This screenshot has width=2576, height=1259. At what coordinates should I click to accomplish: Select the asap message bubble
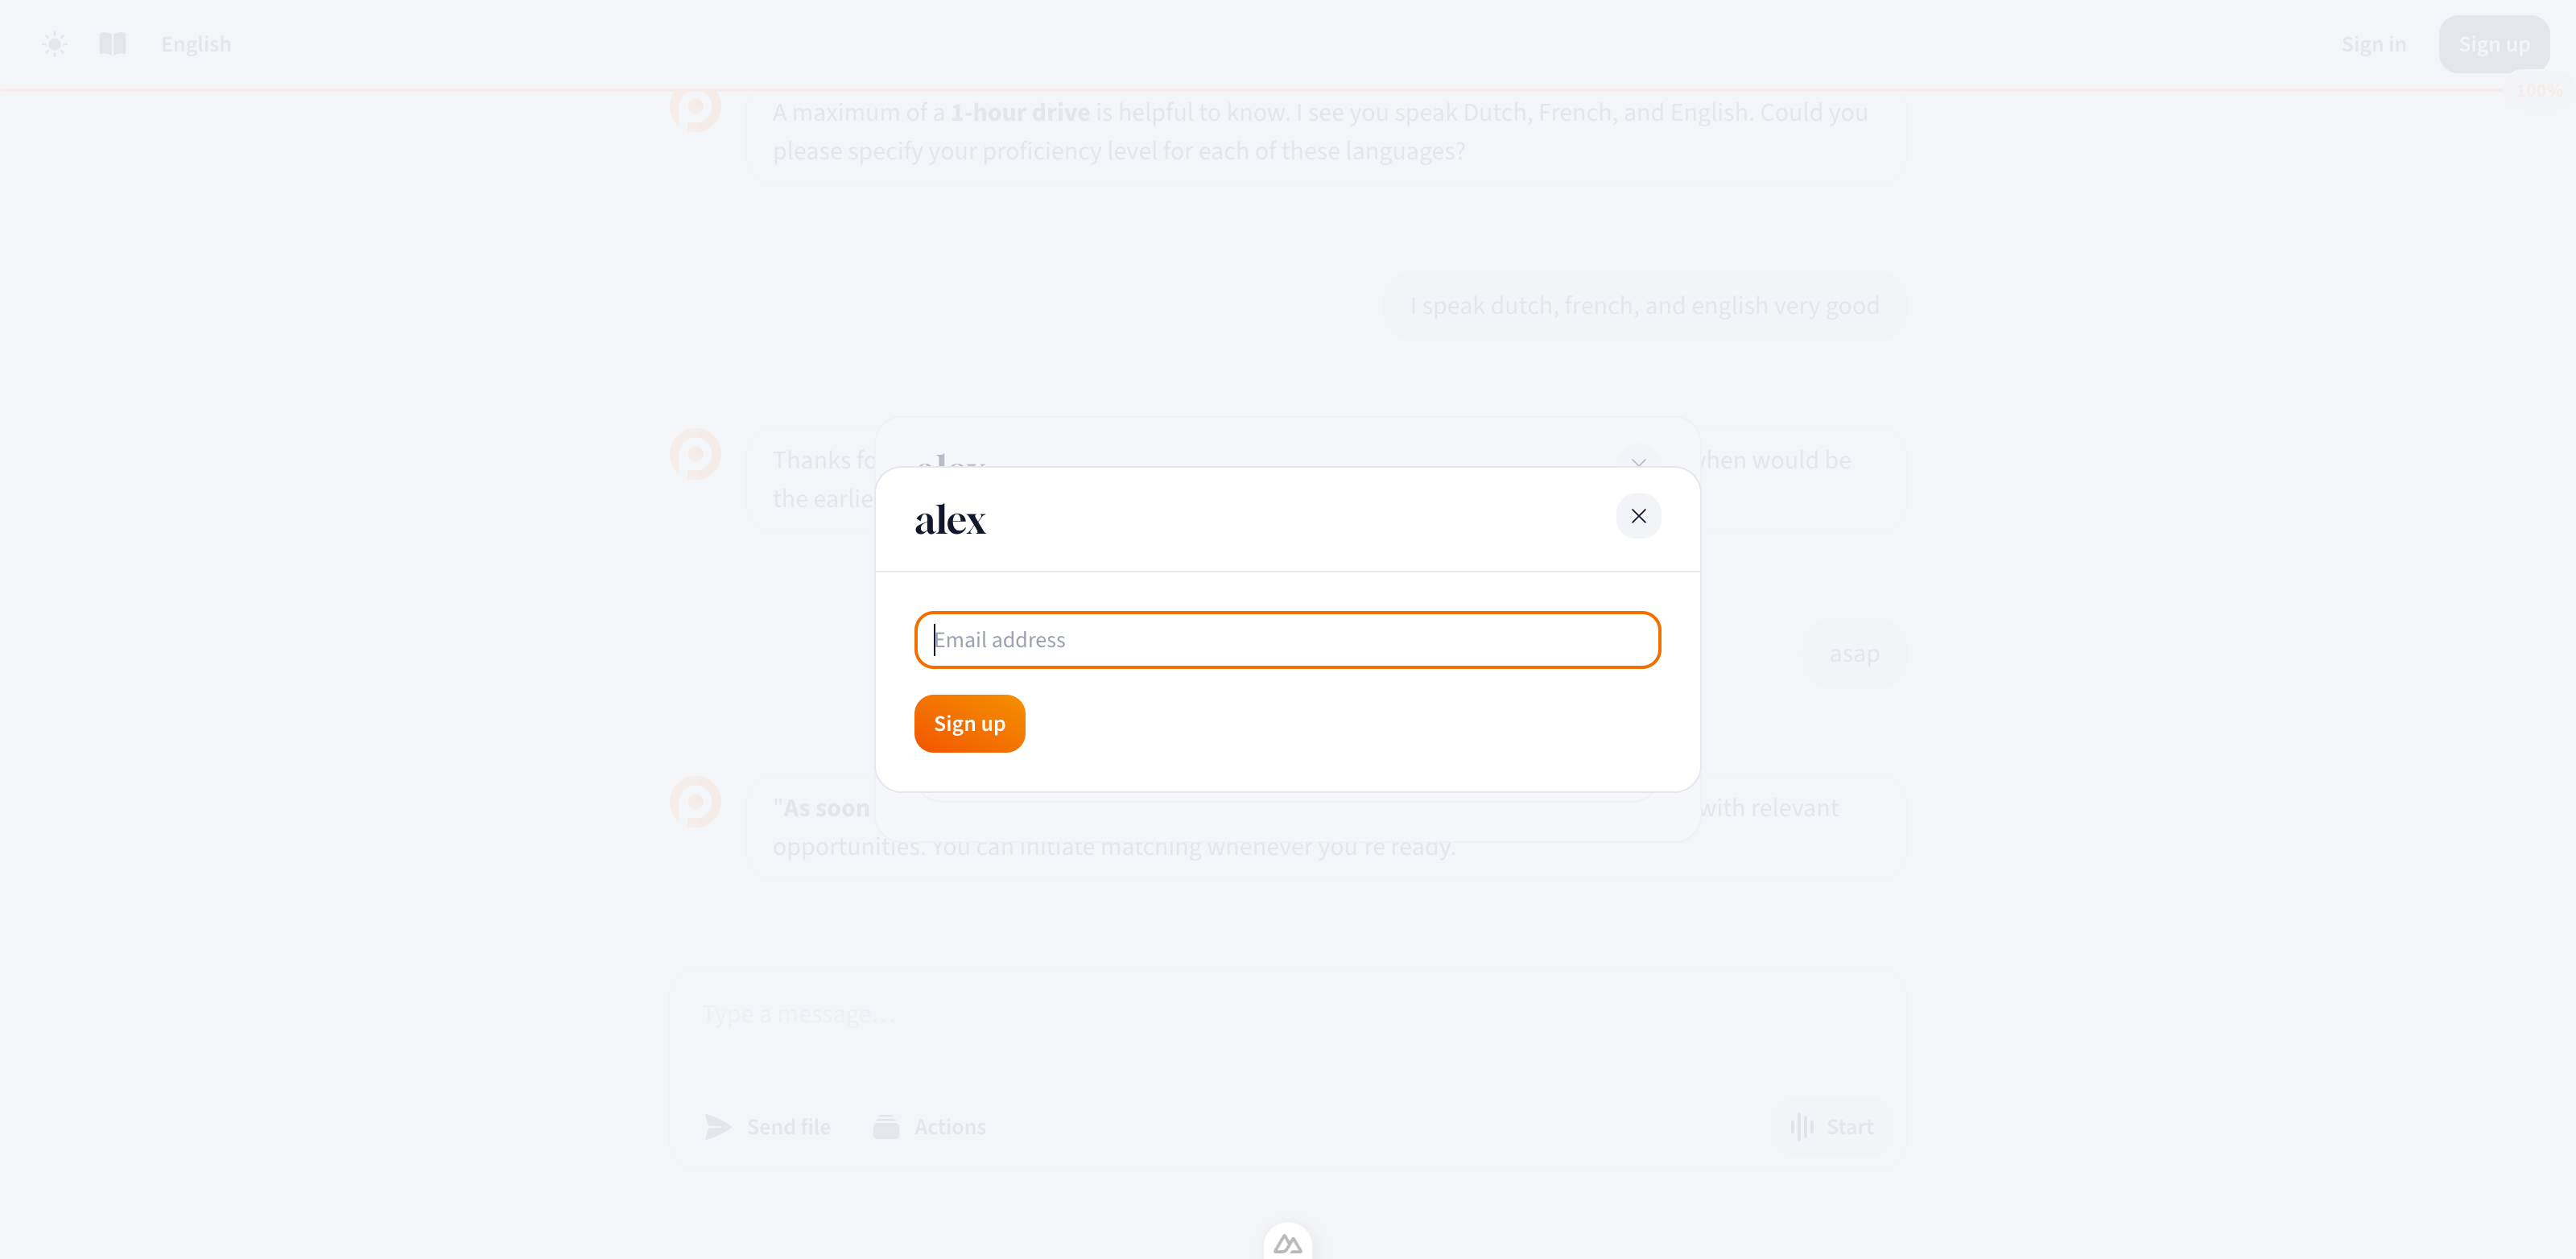(x=1854, y=653)
